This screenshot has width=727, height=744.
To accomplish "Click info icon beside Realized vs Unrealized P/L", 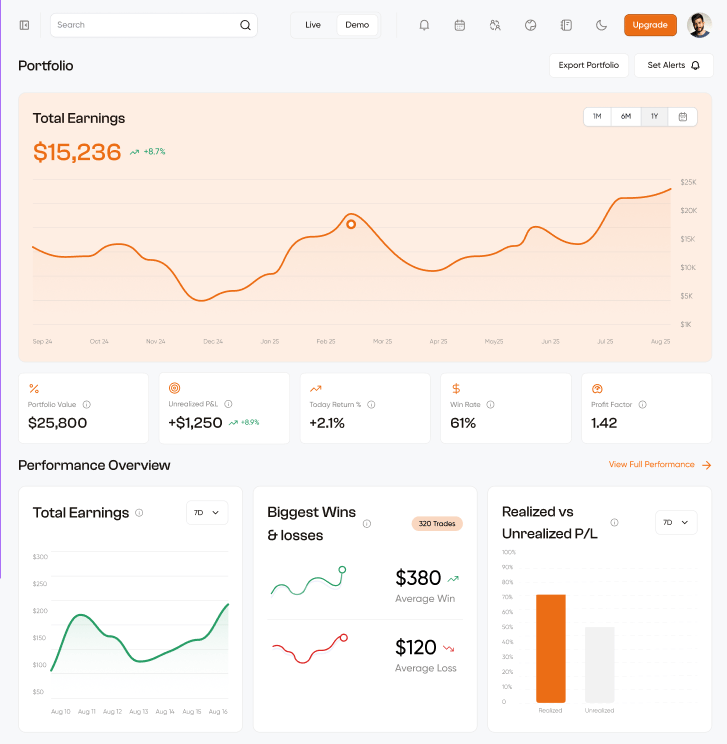I will click(615, 522).
